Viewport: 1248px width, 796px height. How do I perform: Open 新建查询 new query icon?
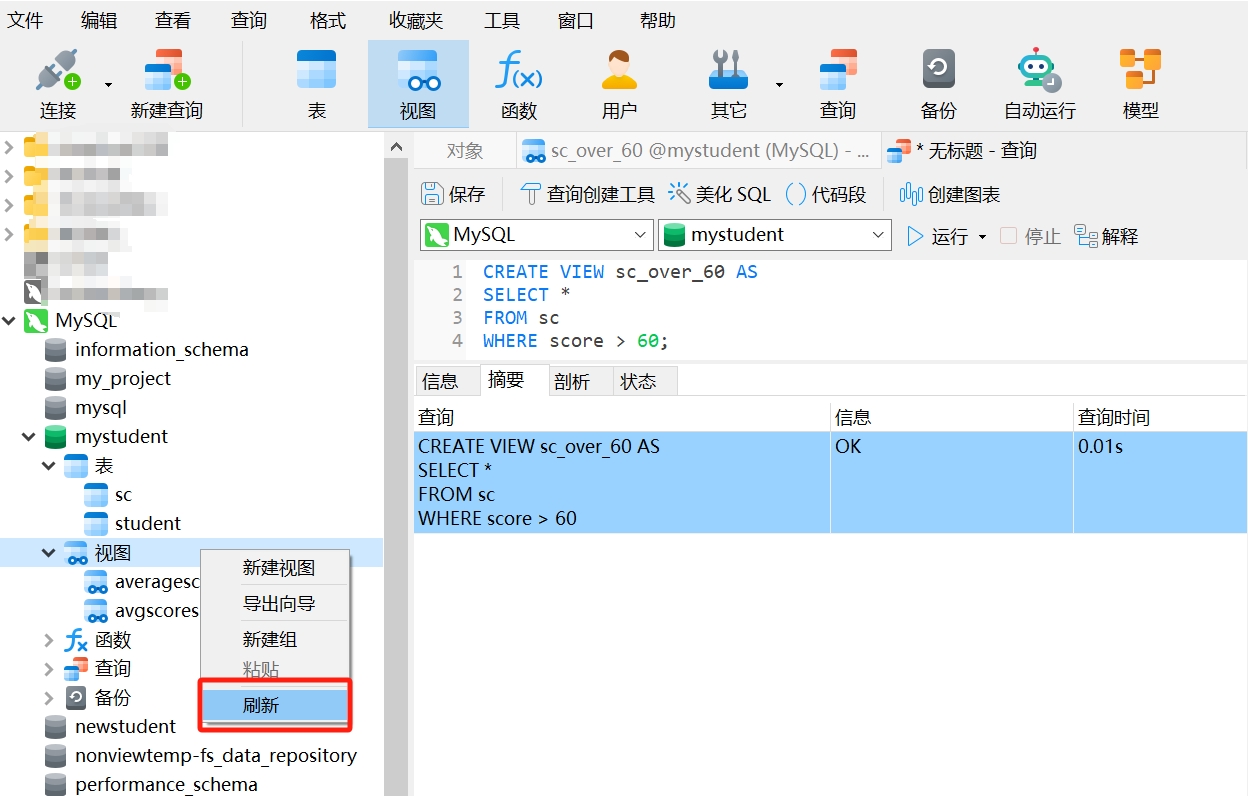(166, 72)
